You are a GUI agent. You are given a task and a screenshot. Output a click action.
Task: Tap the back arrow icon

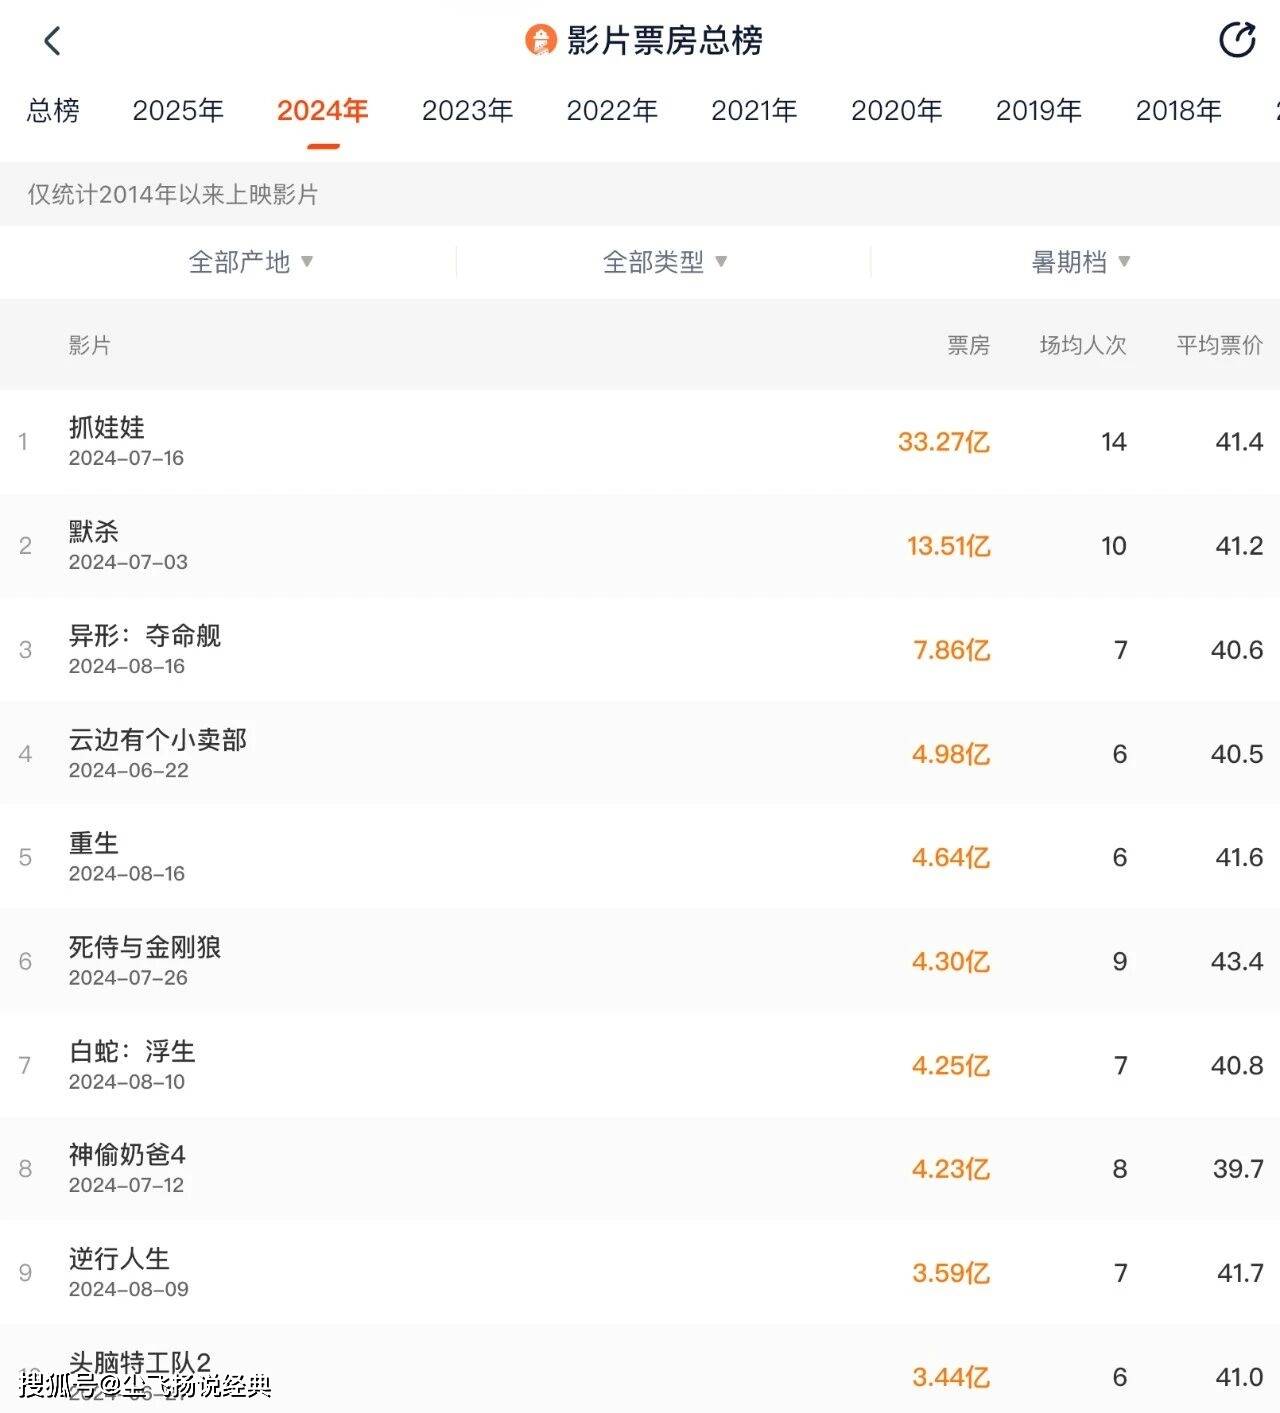pos(53,41)
